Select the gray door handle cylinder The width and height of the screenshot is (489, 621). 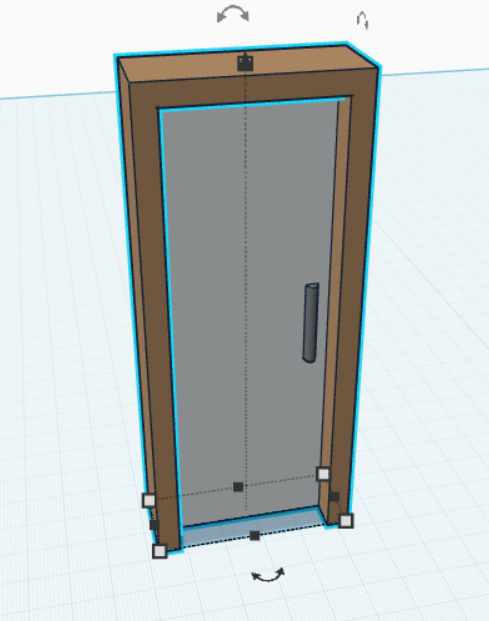pyautogui.click(x=311, y=322)
